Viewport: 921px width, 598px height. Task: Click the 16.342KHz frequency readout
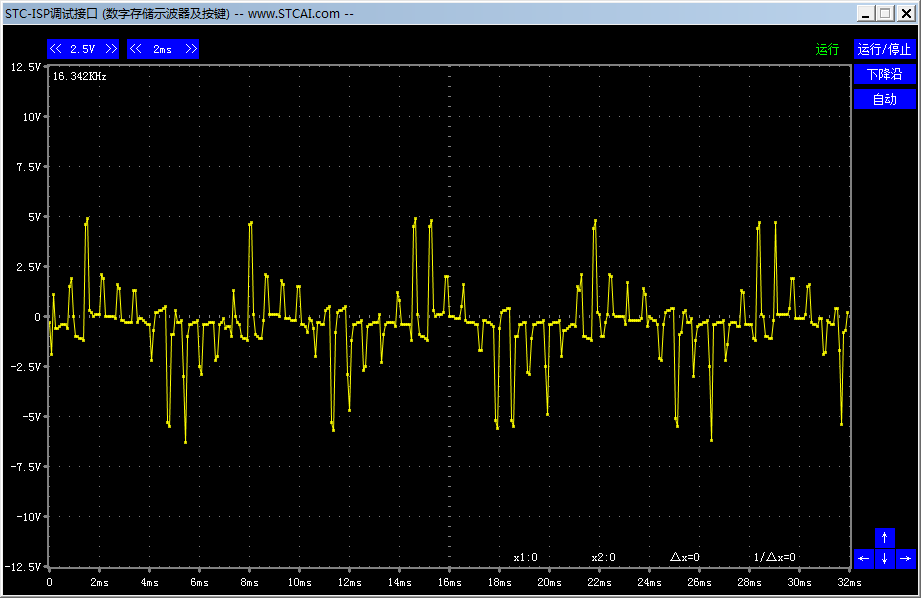[x=80, y=76]
